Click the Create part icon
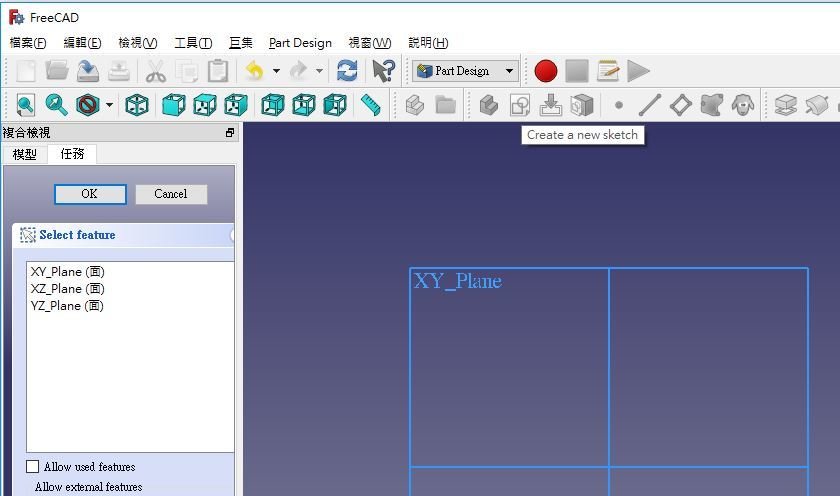 tap(415, 105)
